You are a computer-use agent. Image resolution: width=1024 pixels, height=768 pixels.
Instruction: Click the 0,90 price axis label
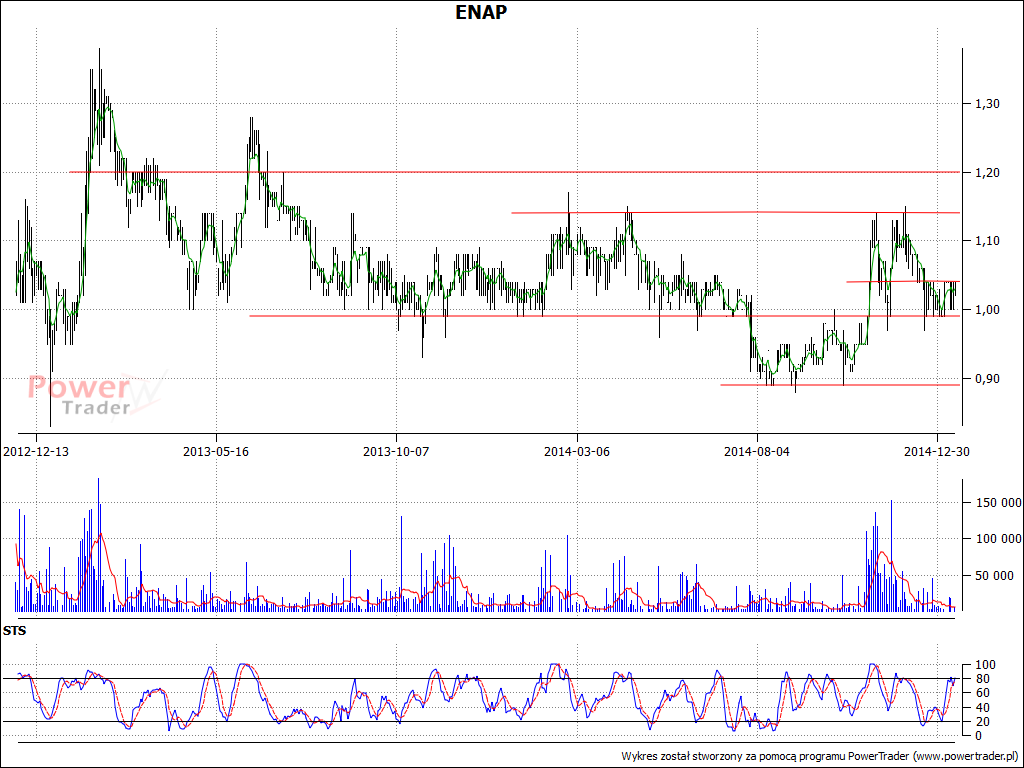[x=987, y=379]
